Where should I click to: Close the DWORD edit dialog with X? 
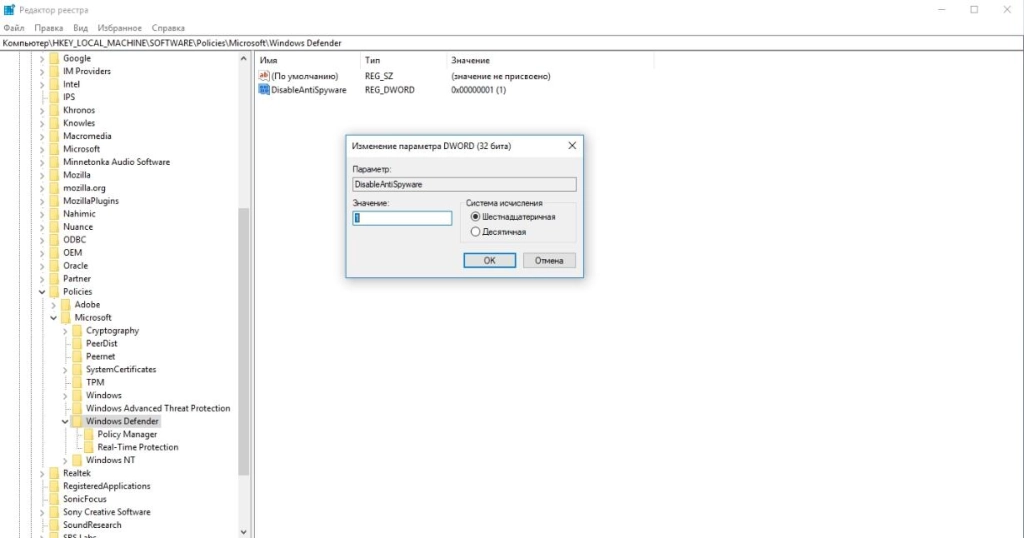pos(572,146)
